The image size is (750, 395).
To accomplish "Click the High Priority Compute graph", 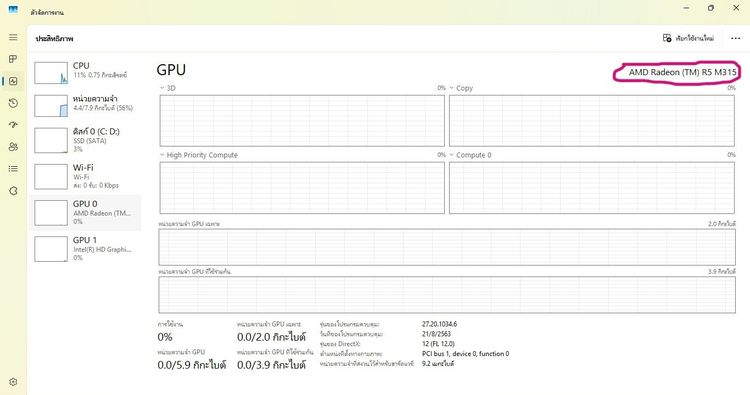I will [302, 187].
